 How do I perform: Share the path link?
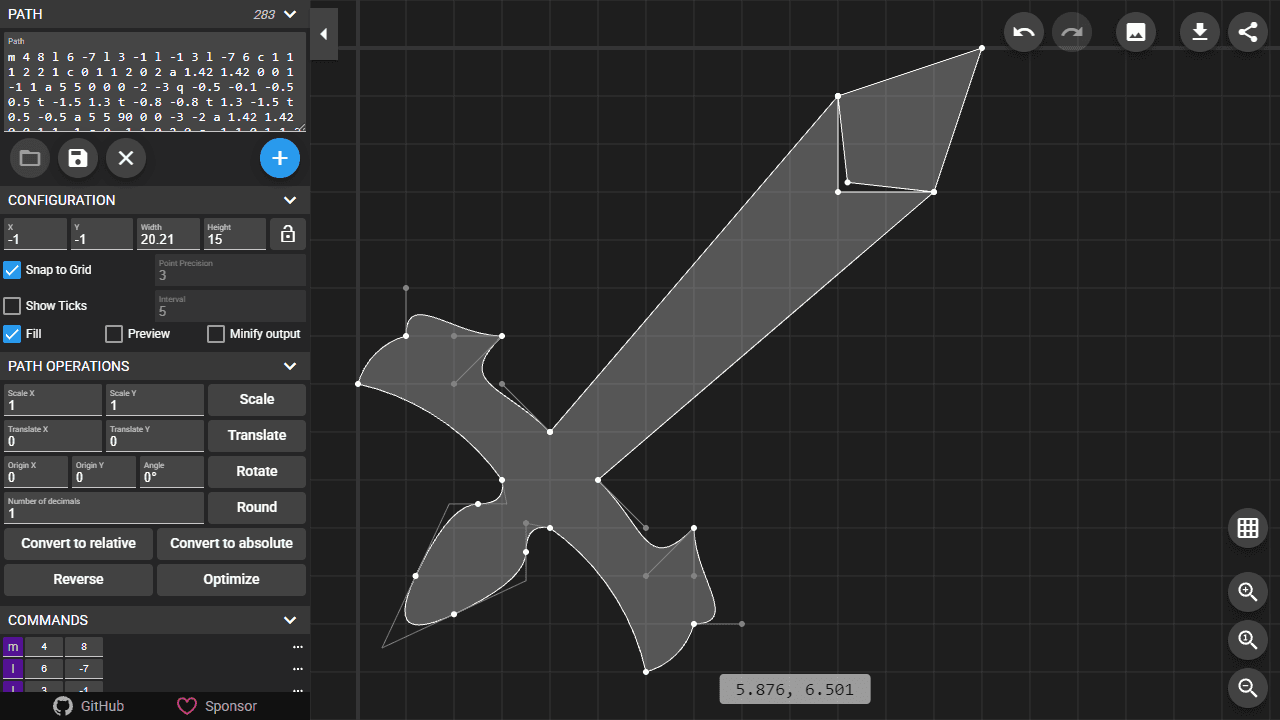click(x=1248, y=32)
